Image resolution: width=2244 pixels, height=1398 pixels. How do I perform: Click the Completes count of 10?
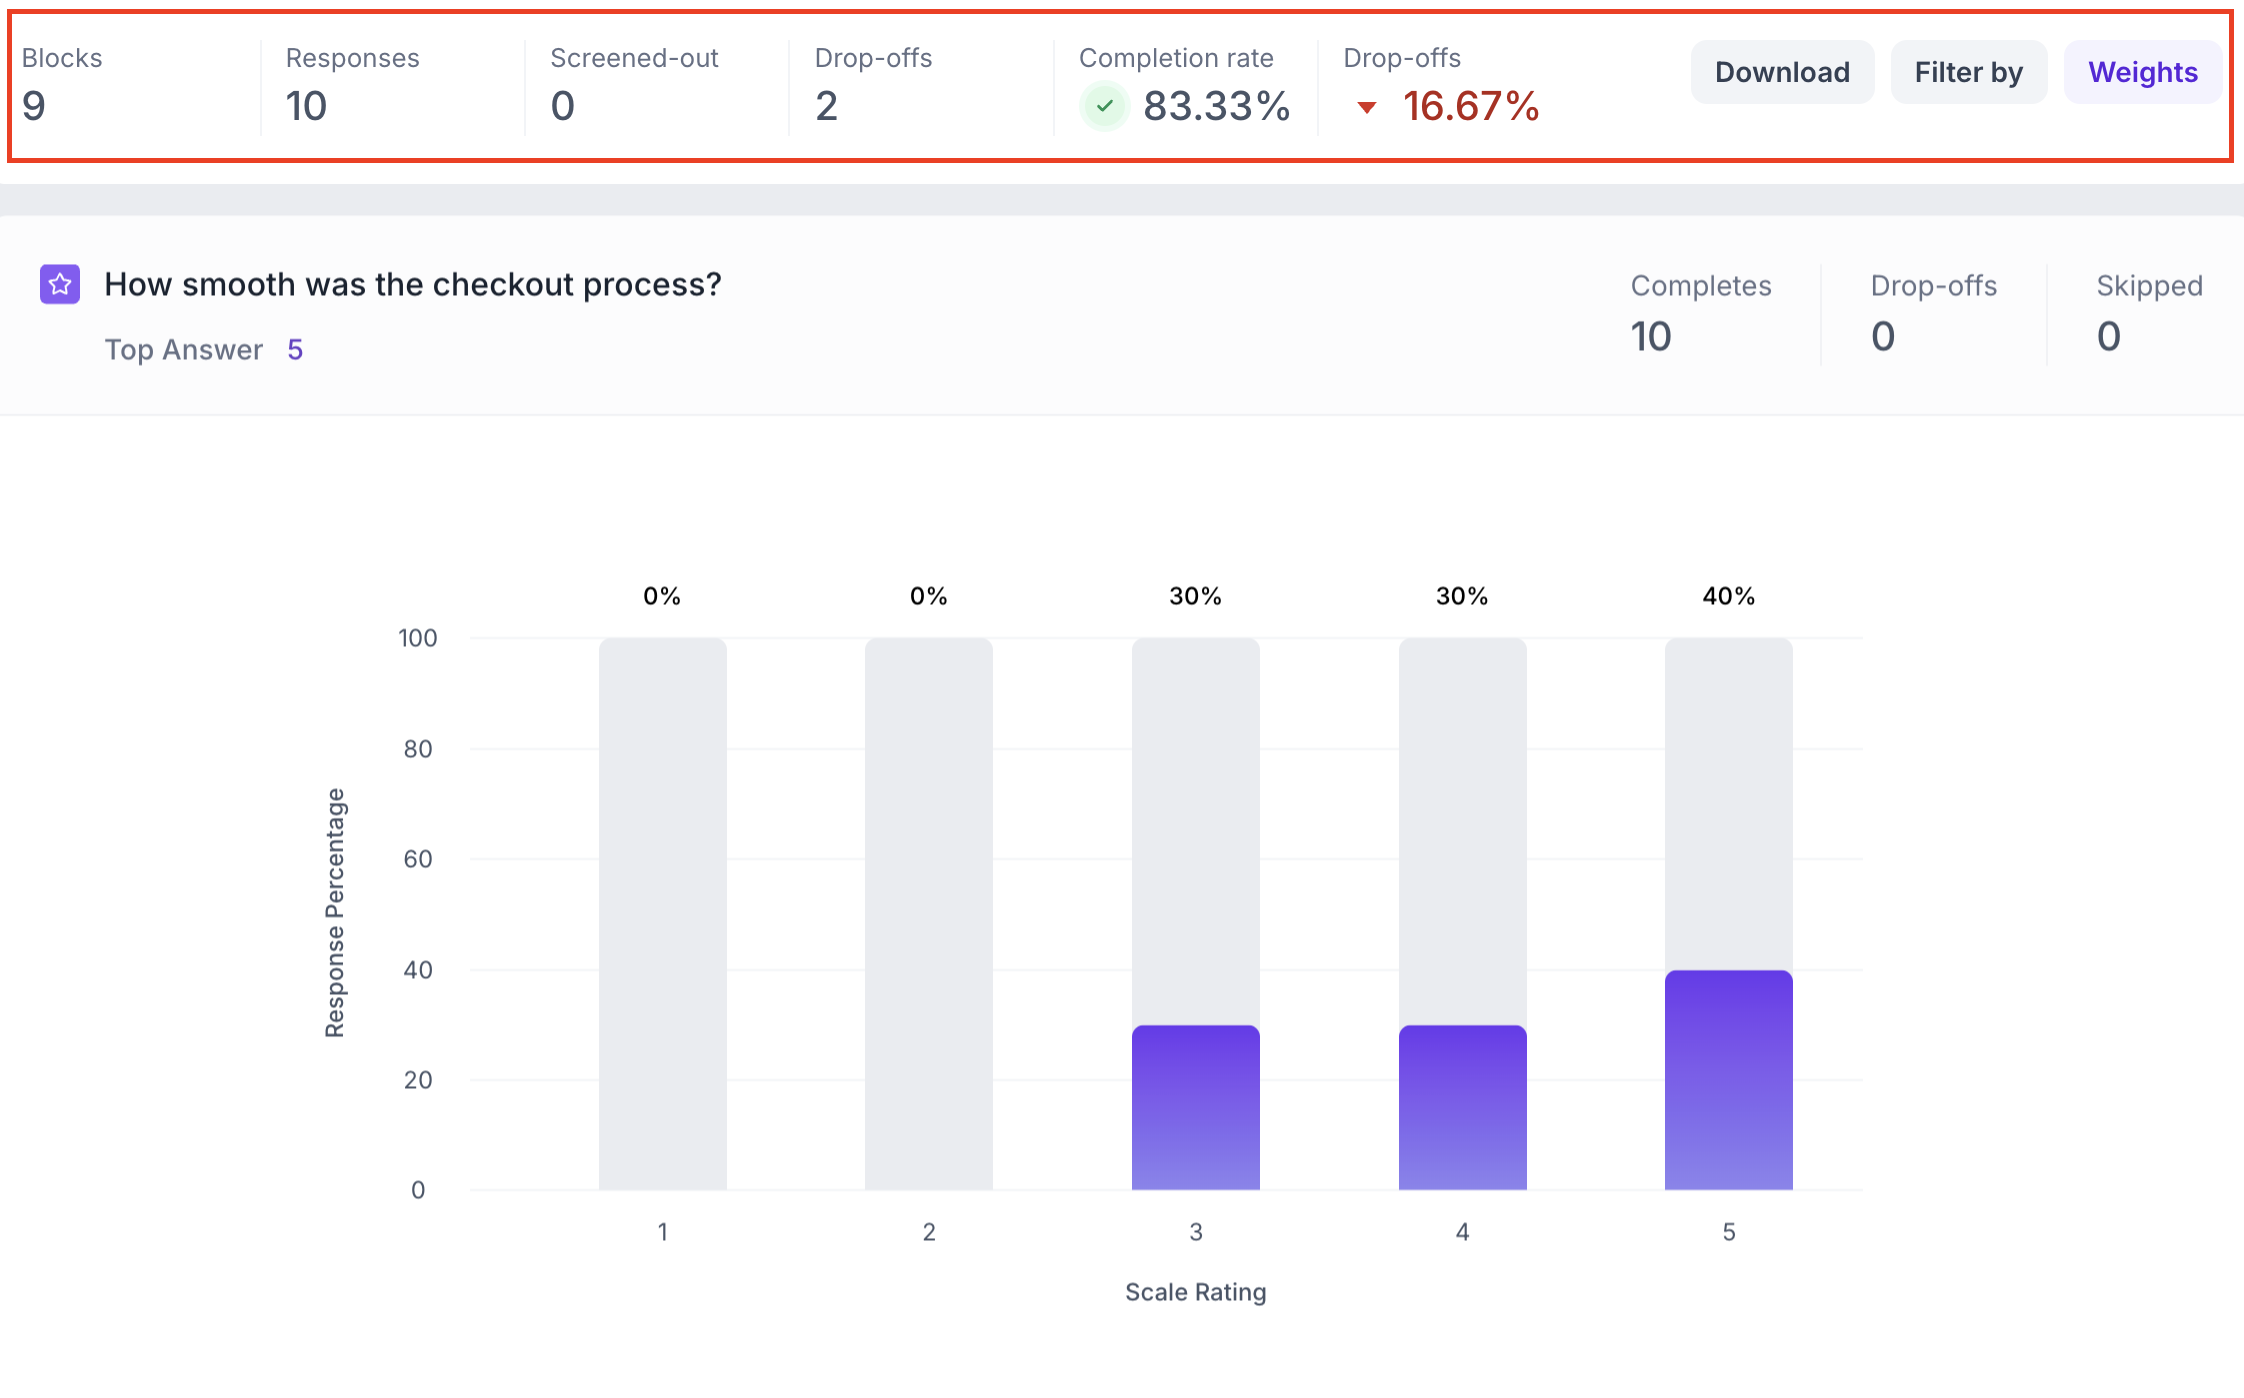(x=1651, y=337)
